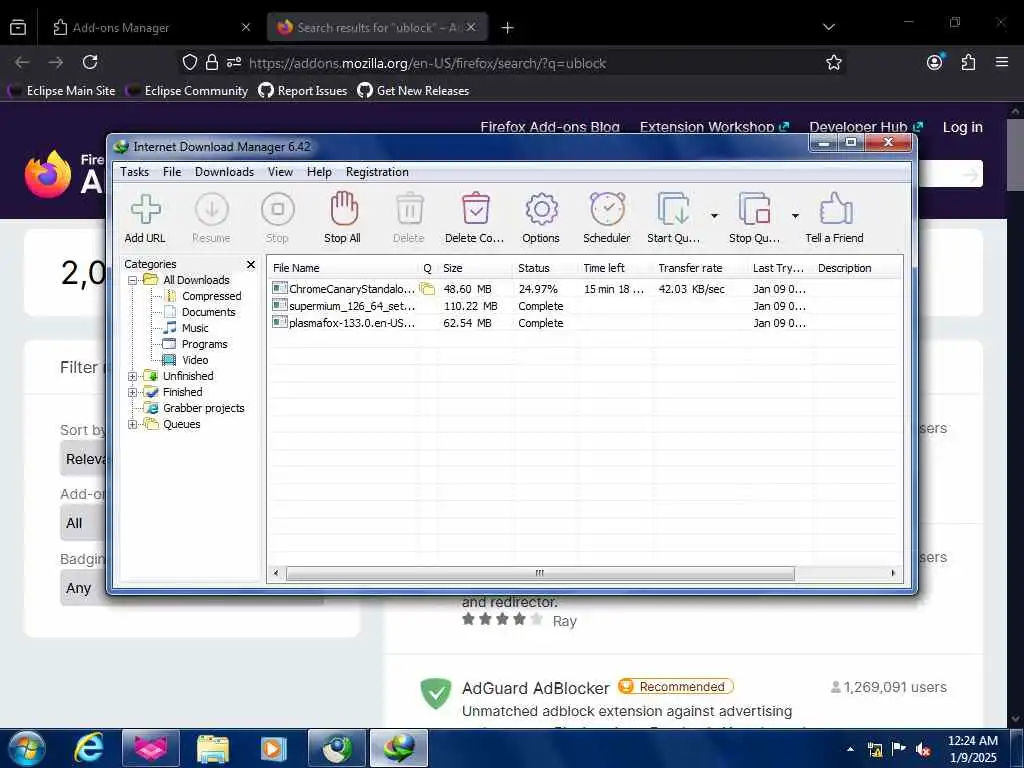Open the View menu in IDM
This screenshot has height=768, width=1024.
tap(280, 172)
